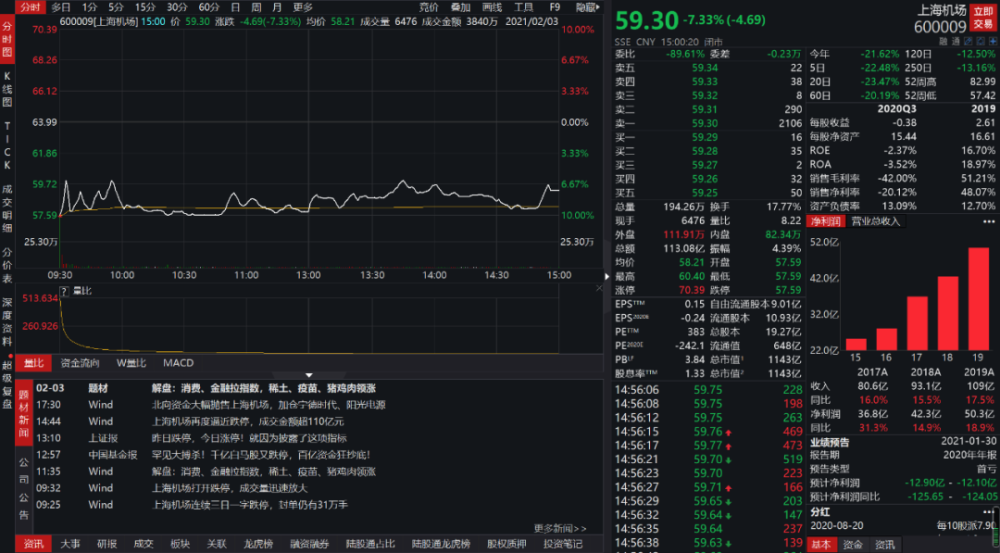Viewport: 1000px width, 553px height.
Task: Switch chart to 月 monthly period
Action: (x=277, y=8)
